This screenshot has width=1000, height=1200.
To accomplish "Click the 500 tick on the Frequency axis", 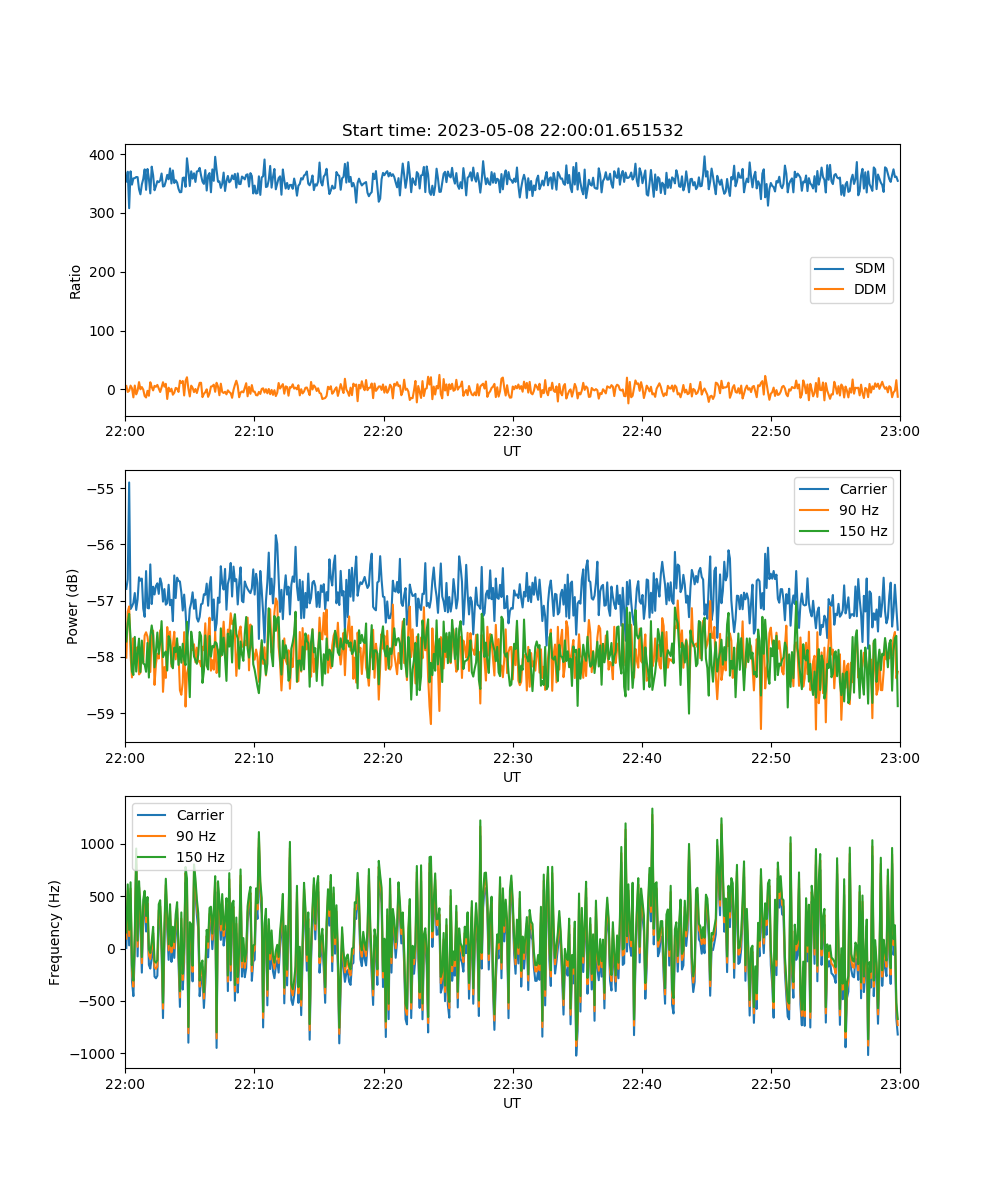I will tap(103, 896).
